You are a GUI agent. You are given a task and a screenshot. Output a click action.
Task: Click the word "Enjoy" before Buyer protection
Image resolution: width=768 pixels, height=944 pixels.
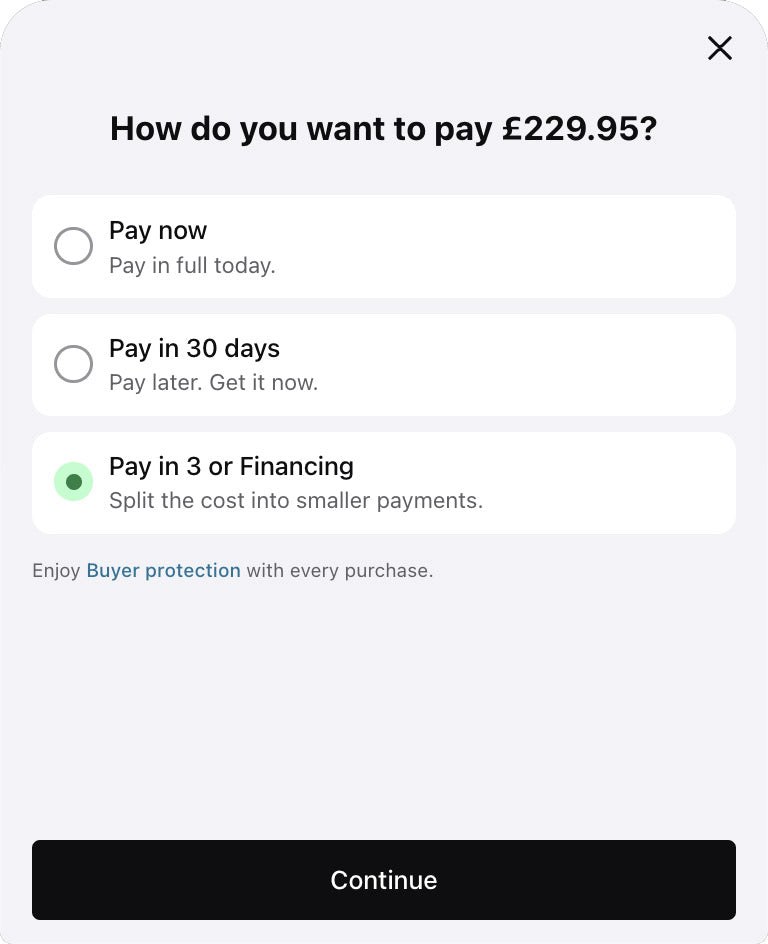(56, 571)
